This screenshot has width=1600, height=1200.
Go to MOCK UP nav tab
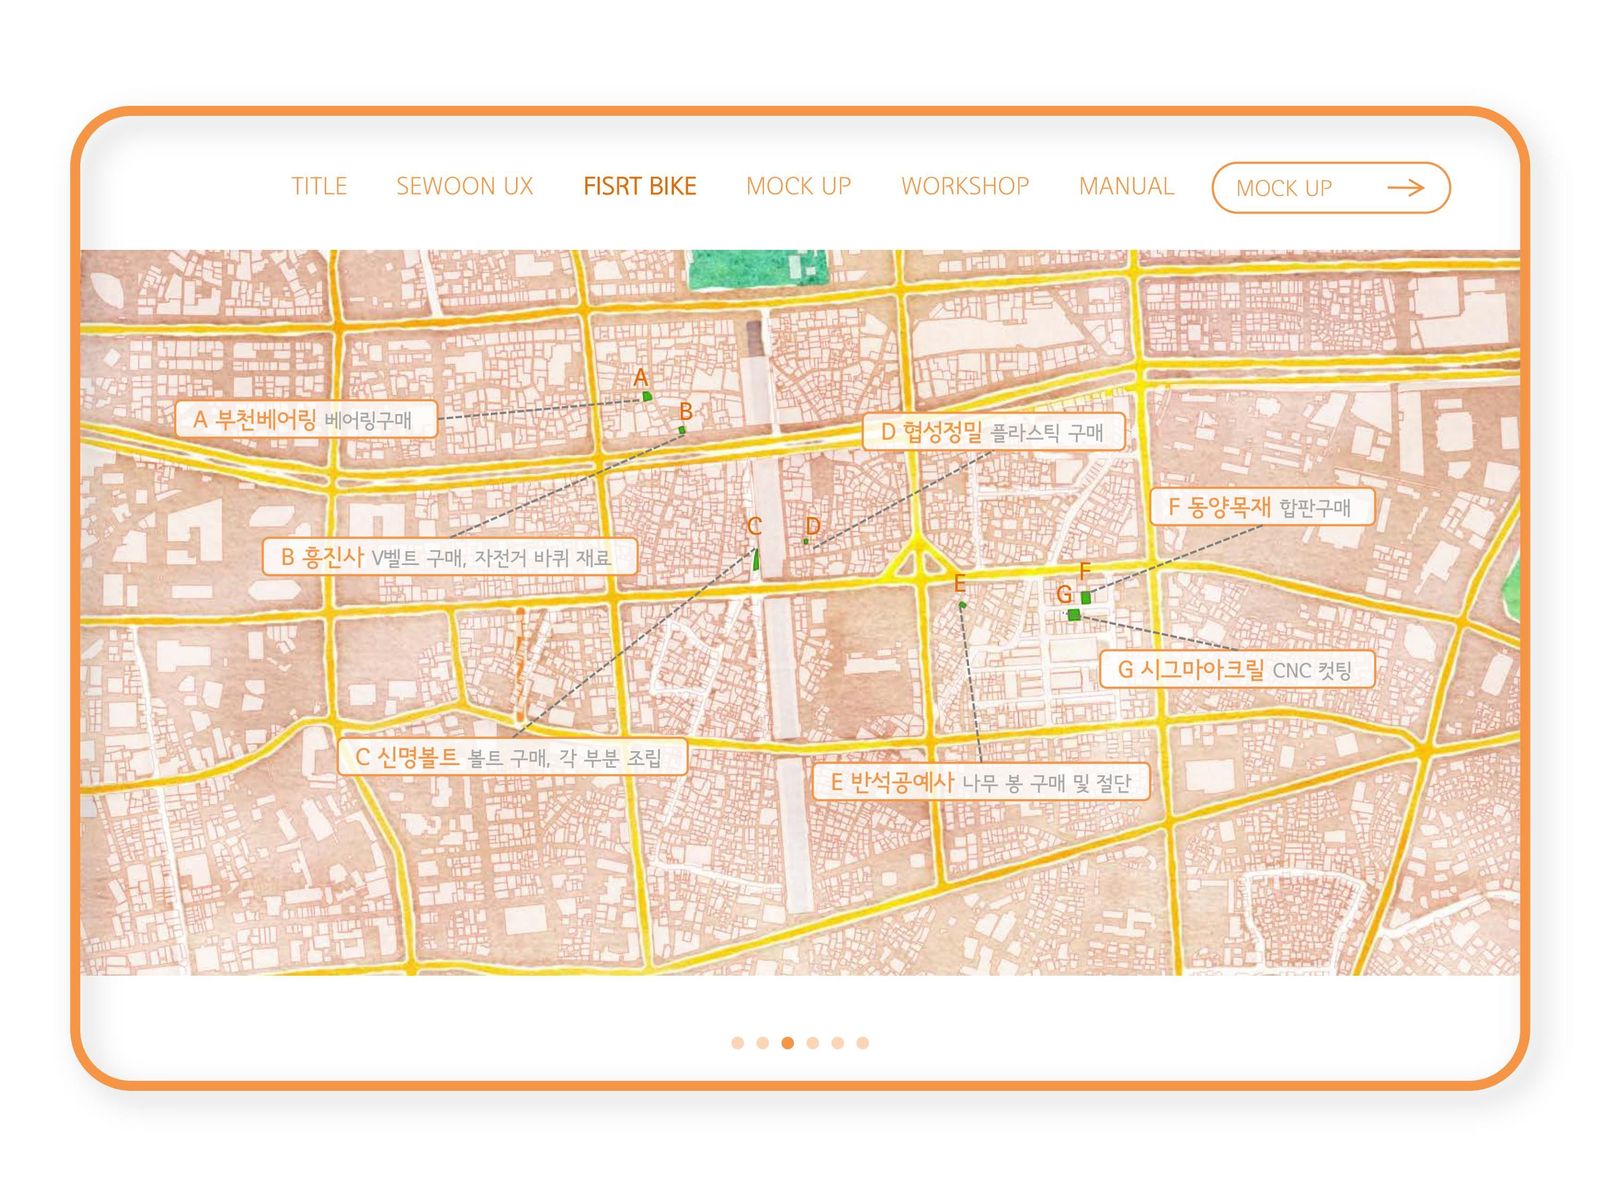pyautogui.click(x=798, y=186)
